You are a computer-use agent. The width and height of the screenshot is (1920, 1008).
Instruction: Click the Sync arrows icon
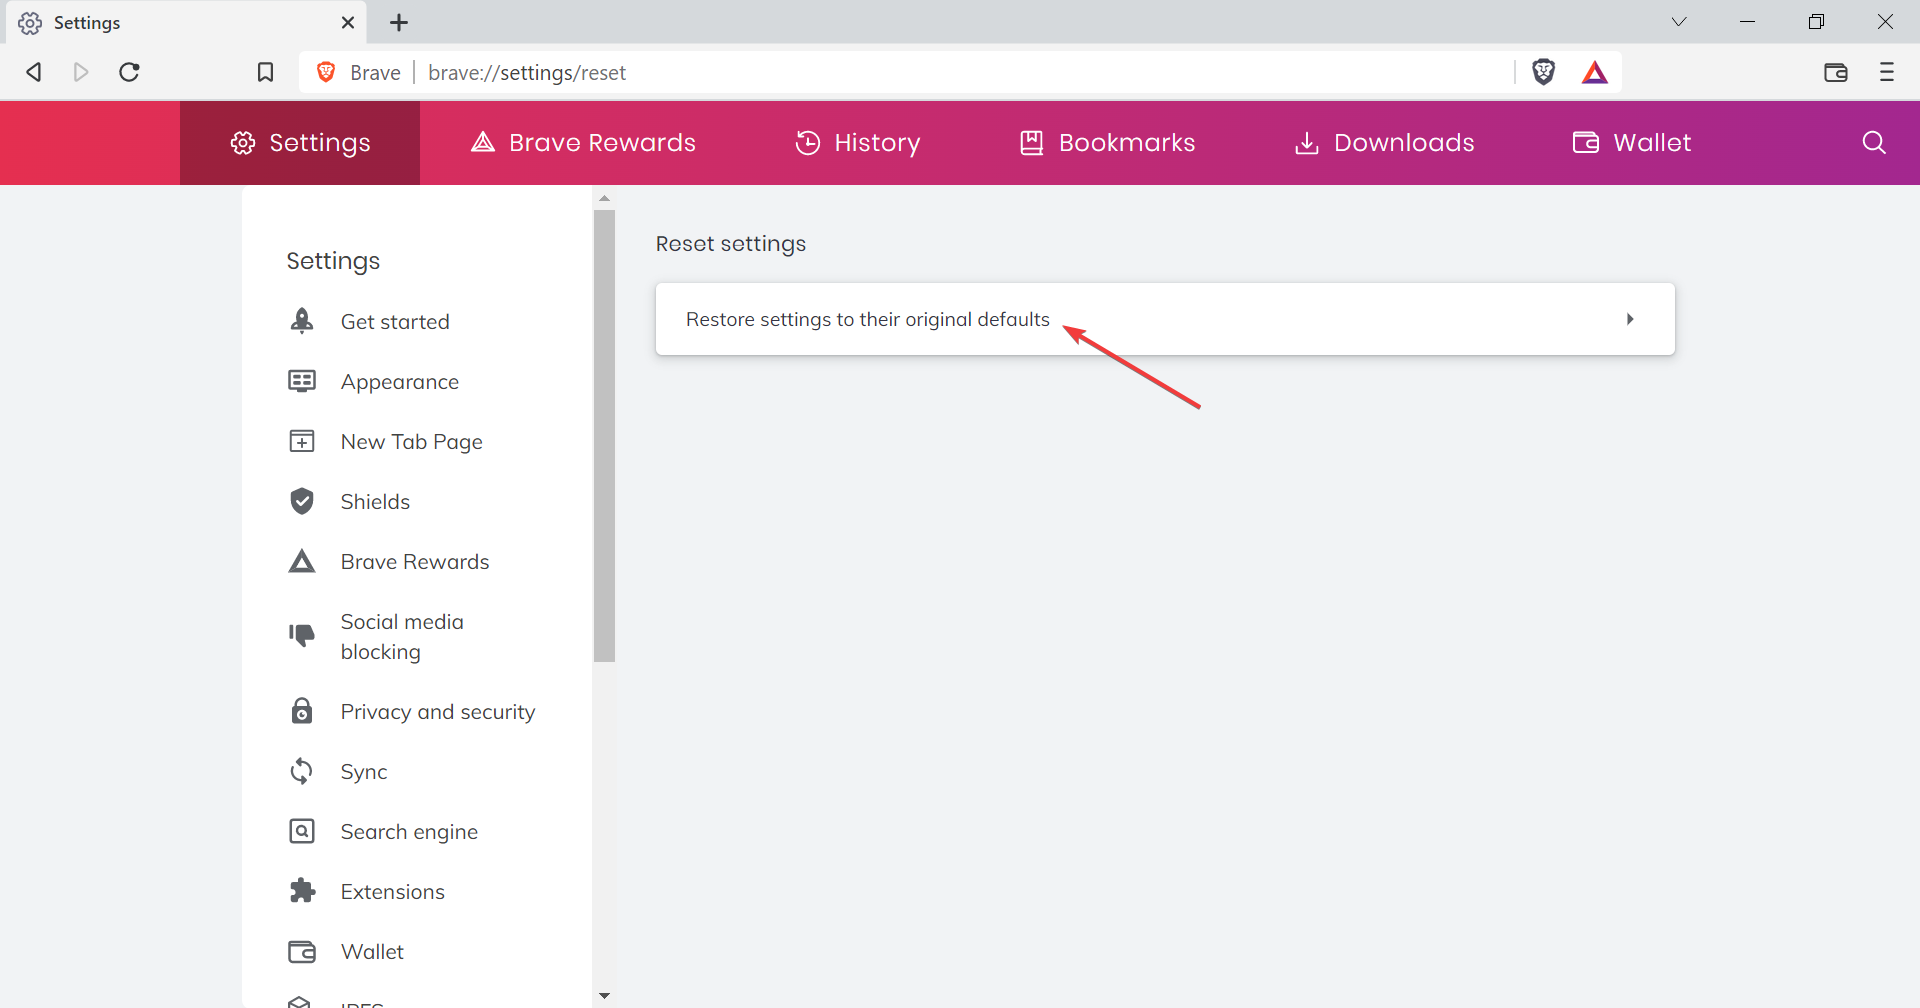click(x=302, y=771)
